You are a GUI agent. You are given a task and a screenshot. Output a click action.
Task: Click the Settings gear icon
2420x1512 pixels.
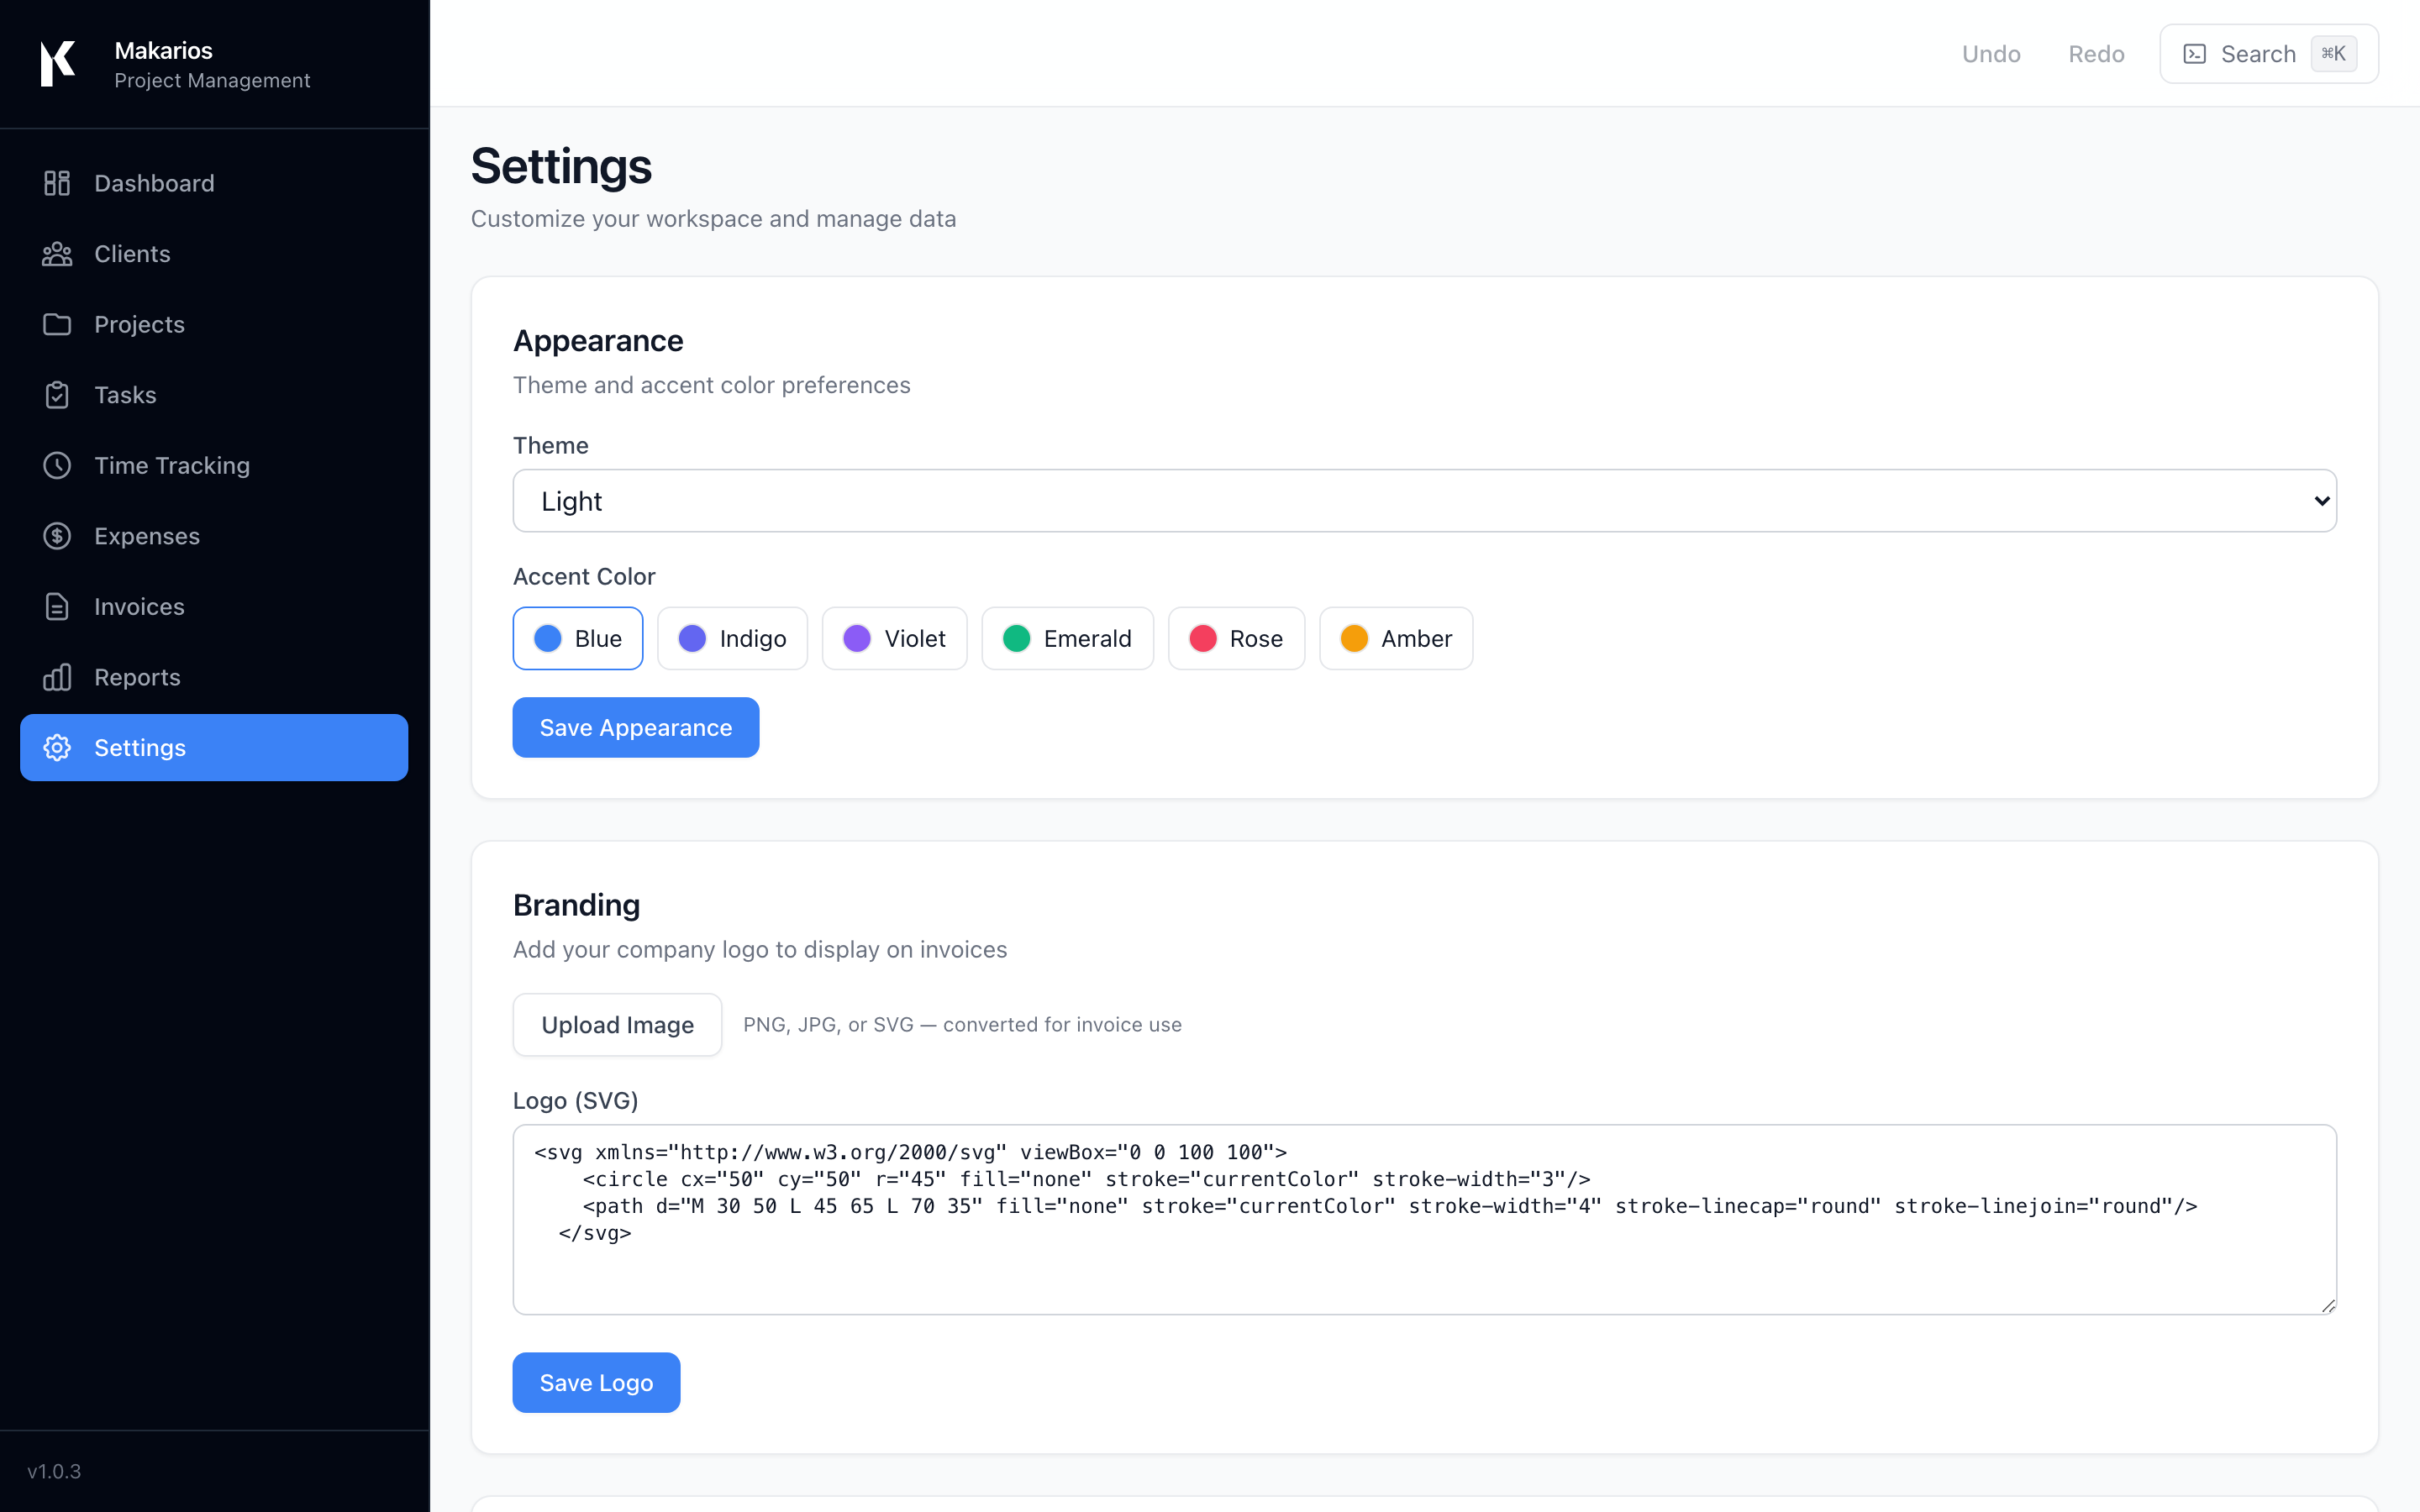pyautogui.click(x=57, y=748)
